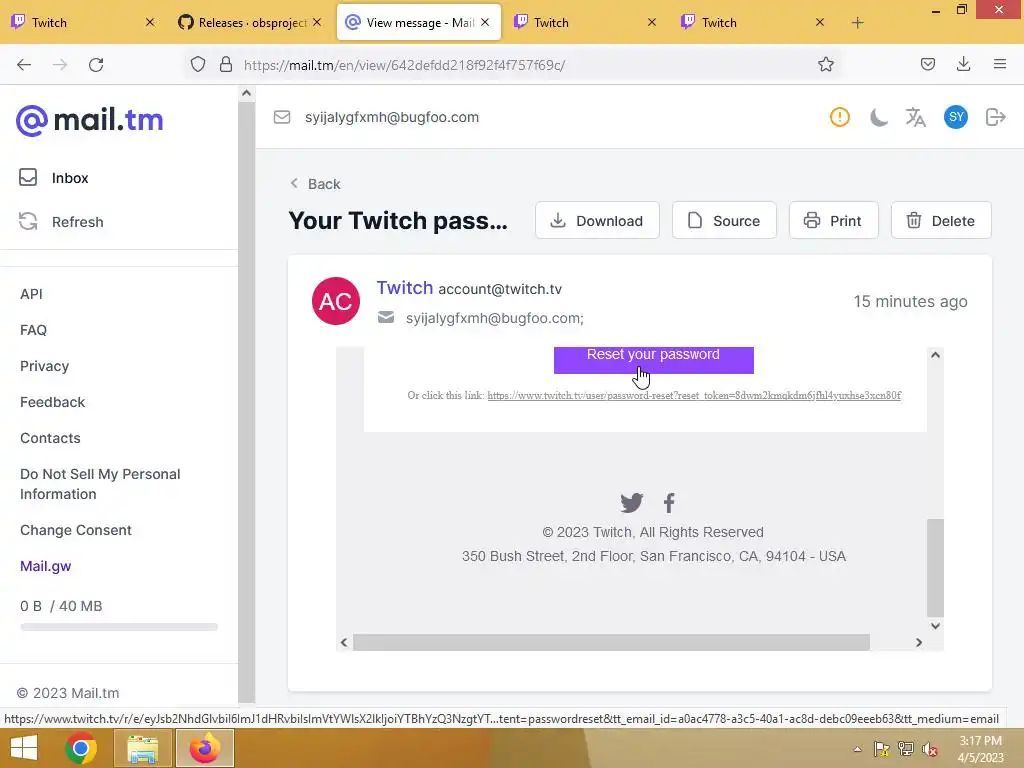Switch to first Twitch tab
Image resolution: width=1024 pixels, height=768 pixels.
click(x=84, y=23)
